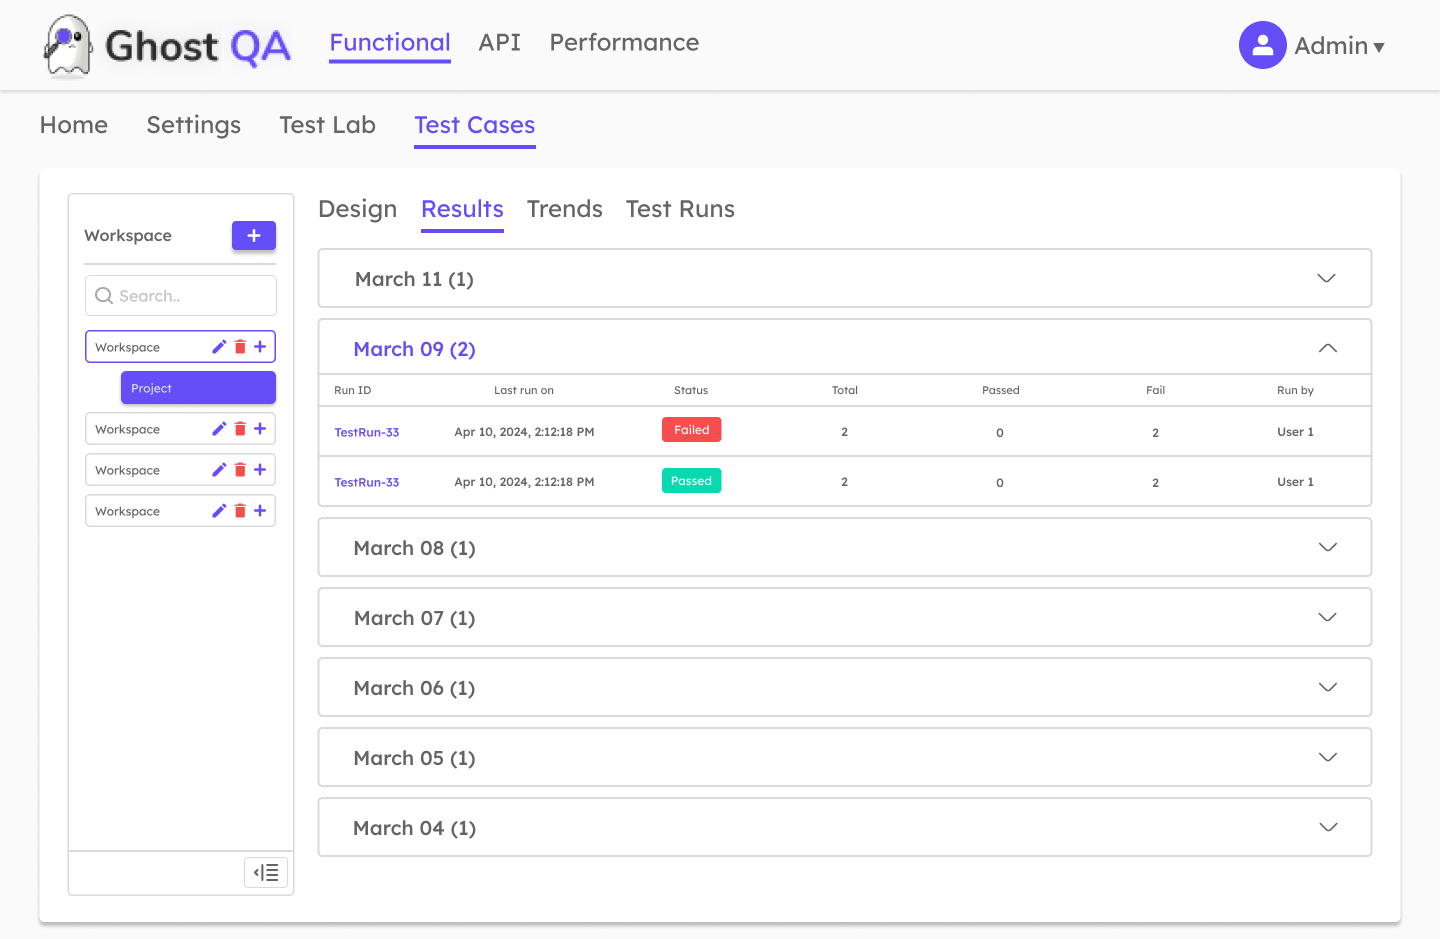Click the Admin user avatar icon
This screenshot has width=1440, height=939.
tap(1262, 45)
